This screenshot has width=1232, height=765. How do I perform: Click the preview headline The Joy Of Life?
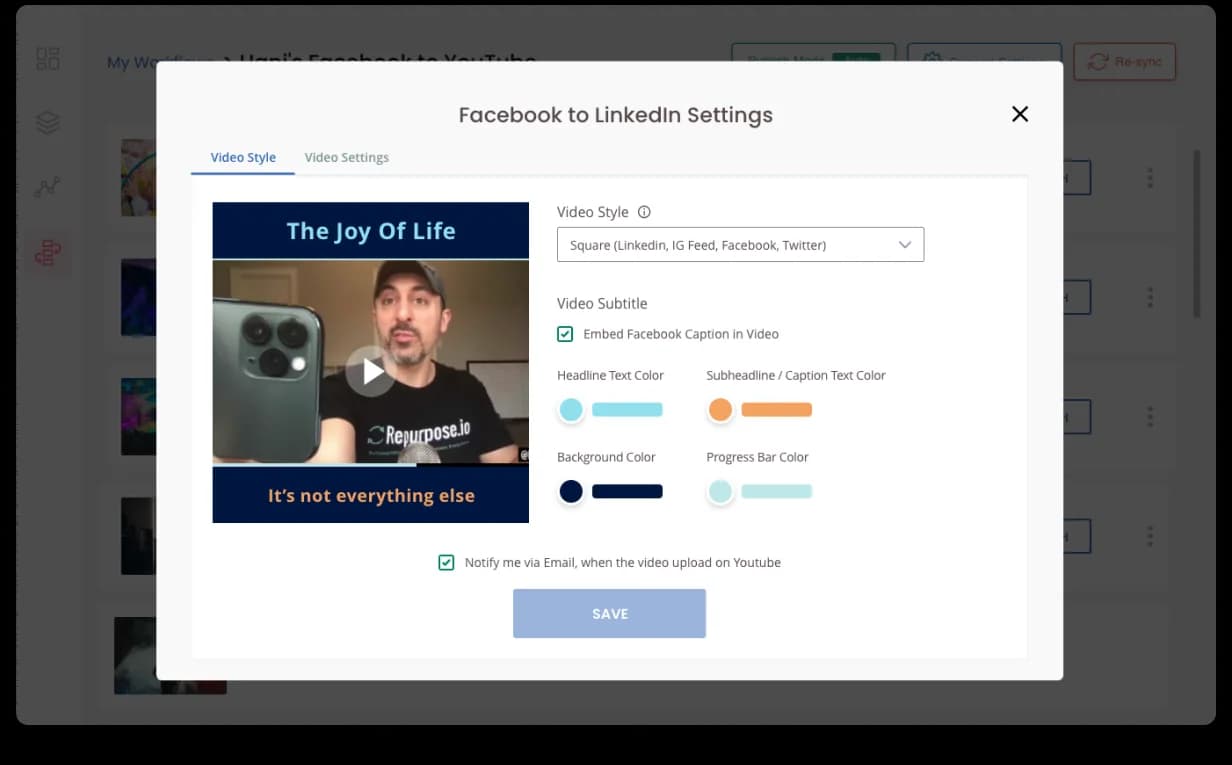pos(371,231)
